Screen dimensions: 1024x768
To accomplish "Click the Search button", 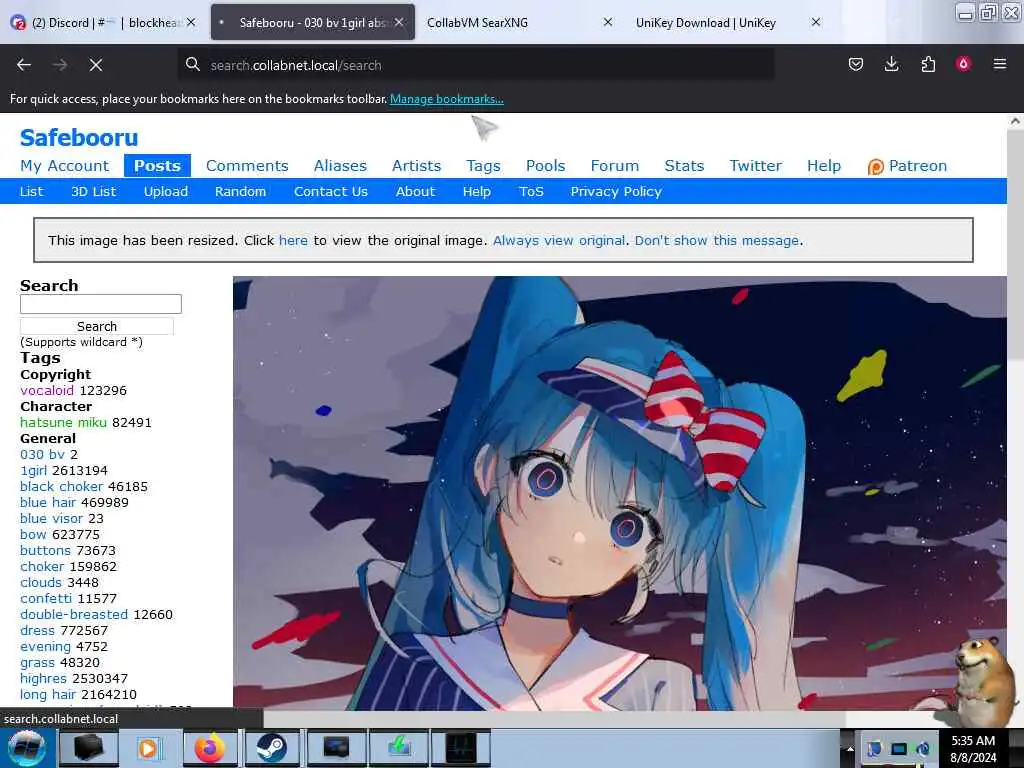I will tap(97, 326).
